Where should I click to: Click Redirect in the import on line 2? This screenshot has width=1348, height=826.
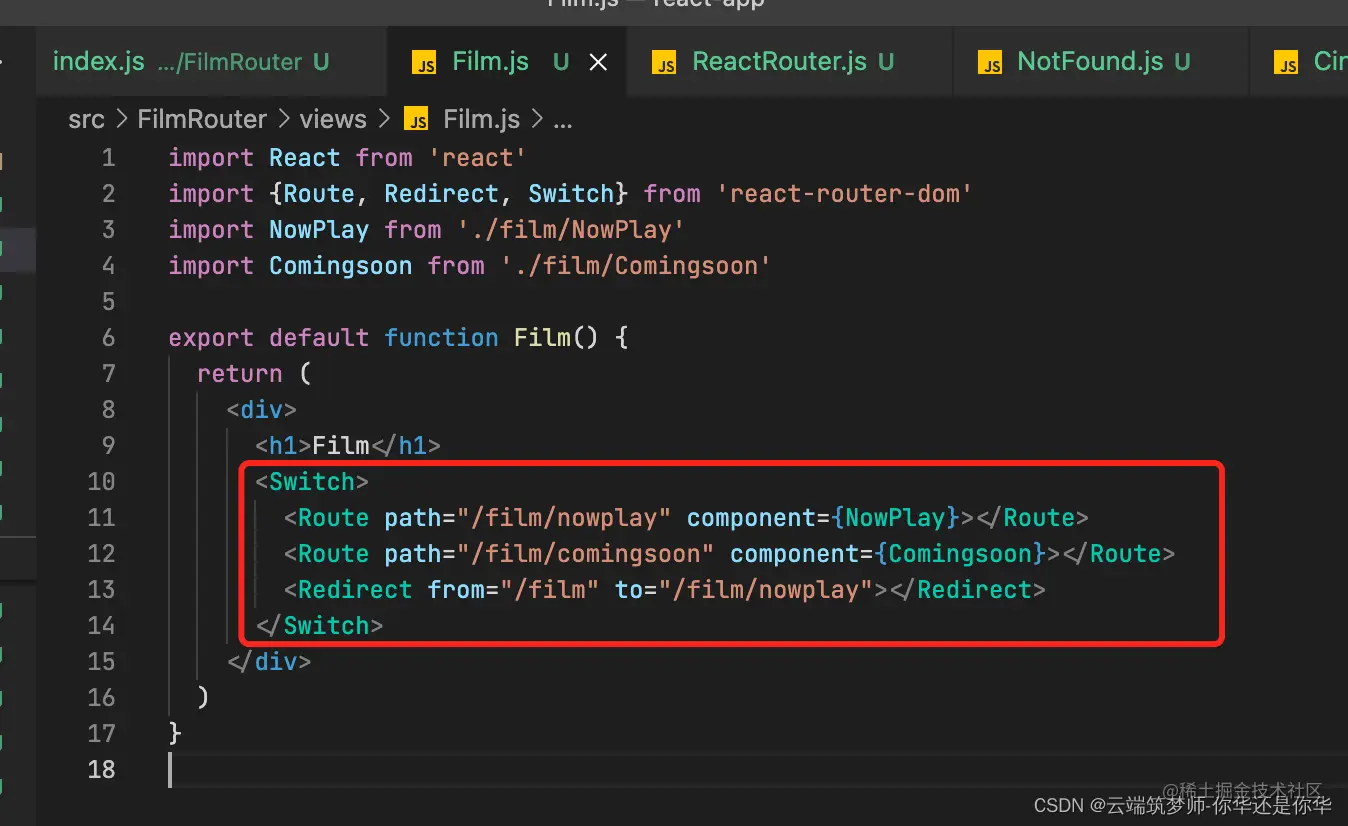click(442, 194)
